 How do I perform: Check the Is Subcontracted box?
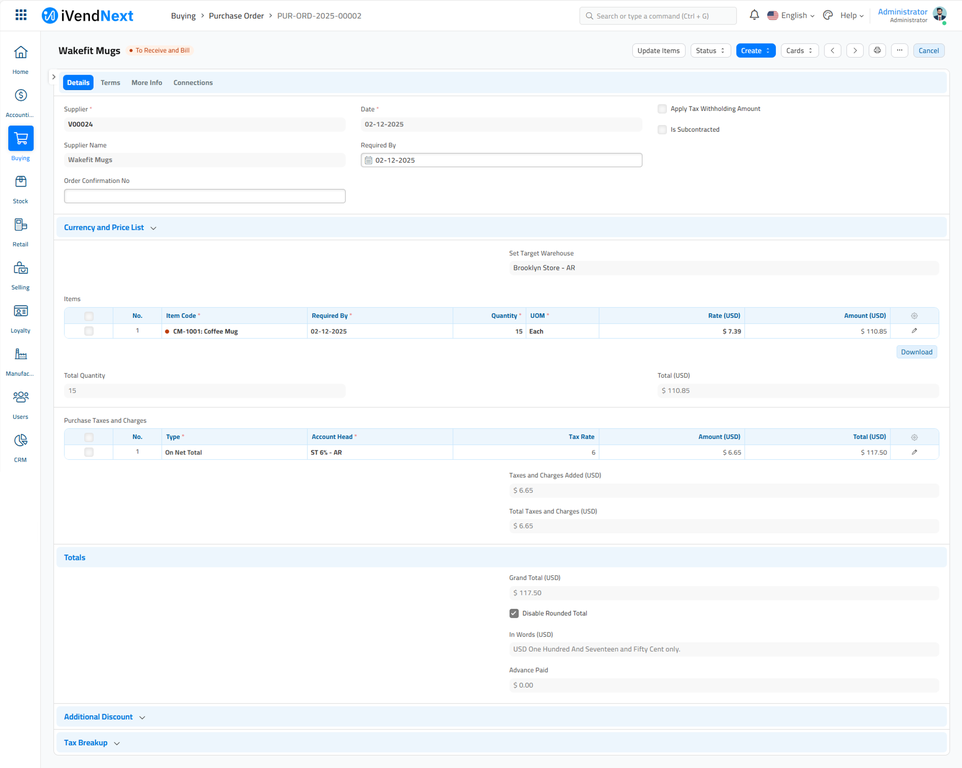tap(662, 130)
